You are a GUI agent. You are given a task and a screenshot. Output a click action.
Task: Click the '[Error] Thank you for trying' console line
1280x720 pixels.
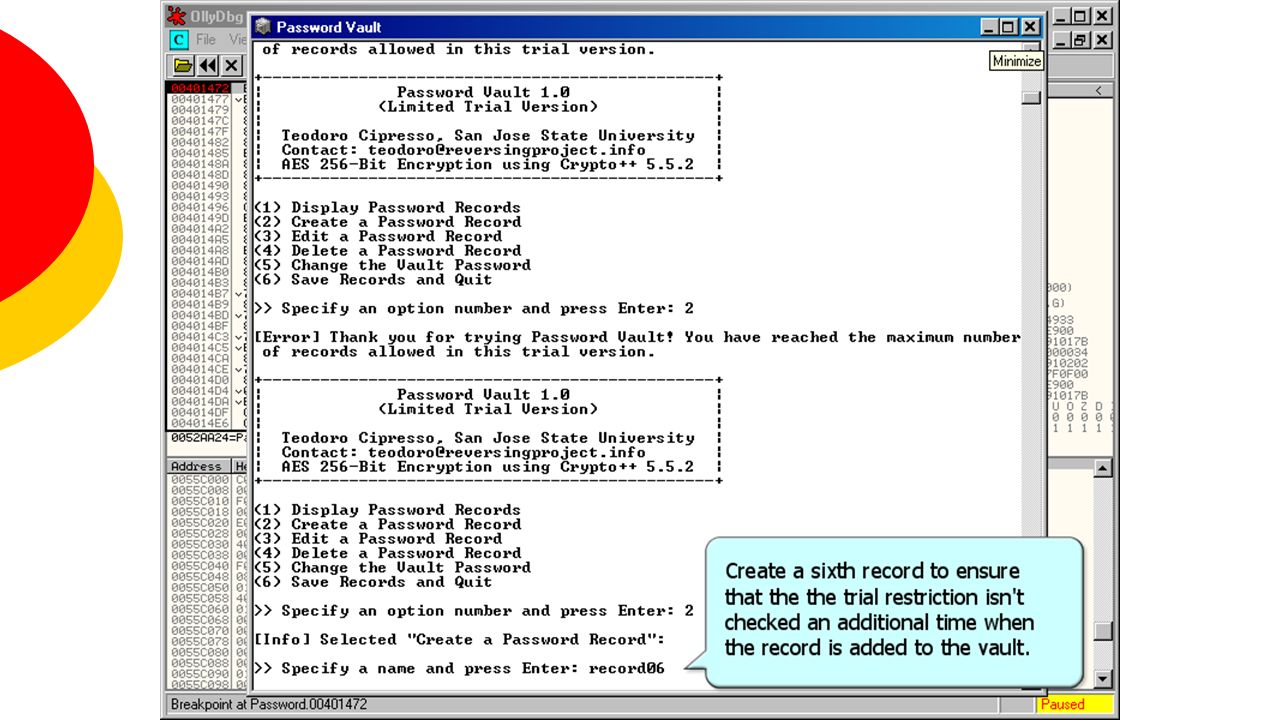[638, 337]
